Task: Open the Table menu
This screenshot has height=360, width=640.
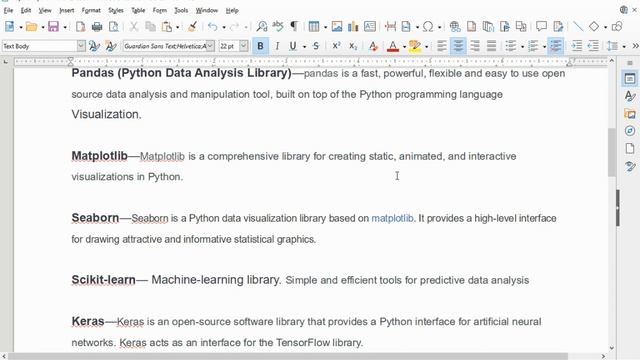Action: (x=138, y=10)
